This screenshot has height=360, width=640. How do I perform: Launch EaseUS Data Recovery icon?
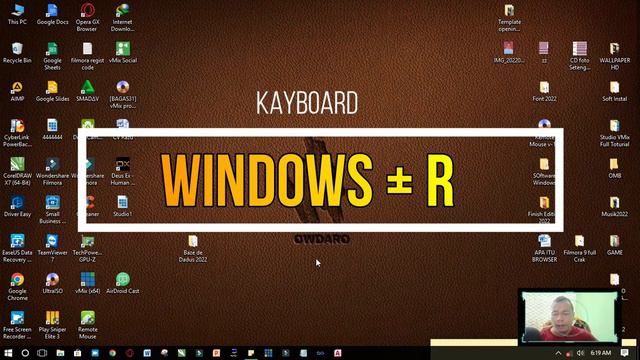[17, 248]
